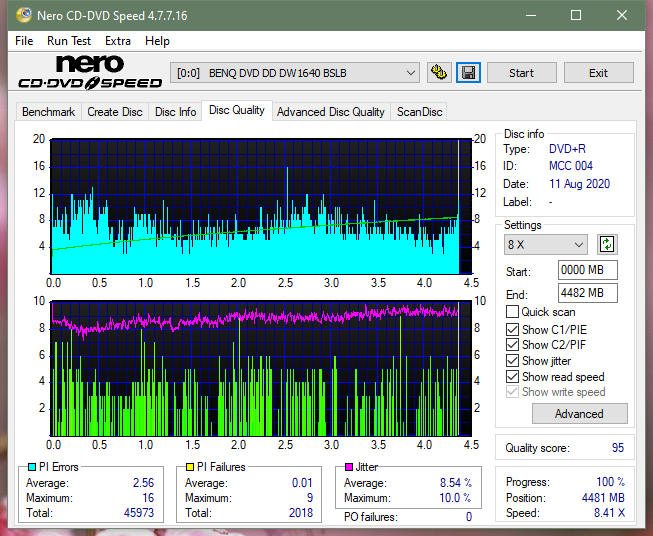Disable Show jitter checkbox
The width and height of the screenshot is (653, 536).
[512, 360]
